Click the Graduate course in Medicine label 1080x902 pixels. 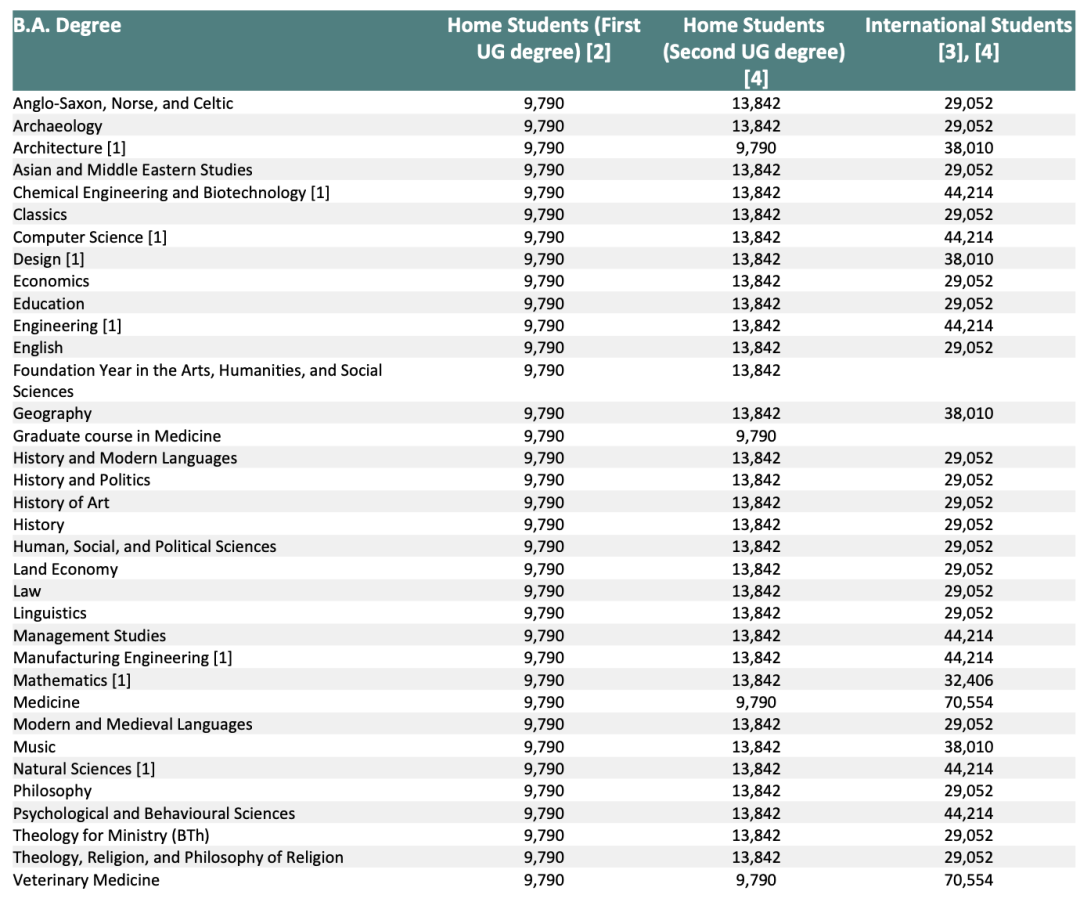[116, 436]
